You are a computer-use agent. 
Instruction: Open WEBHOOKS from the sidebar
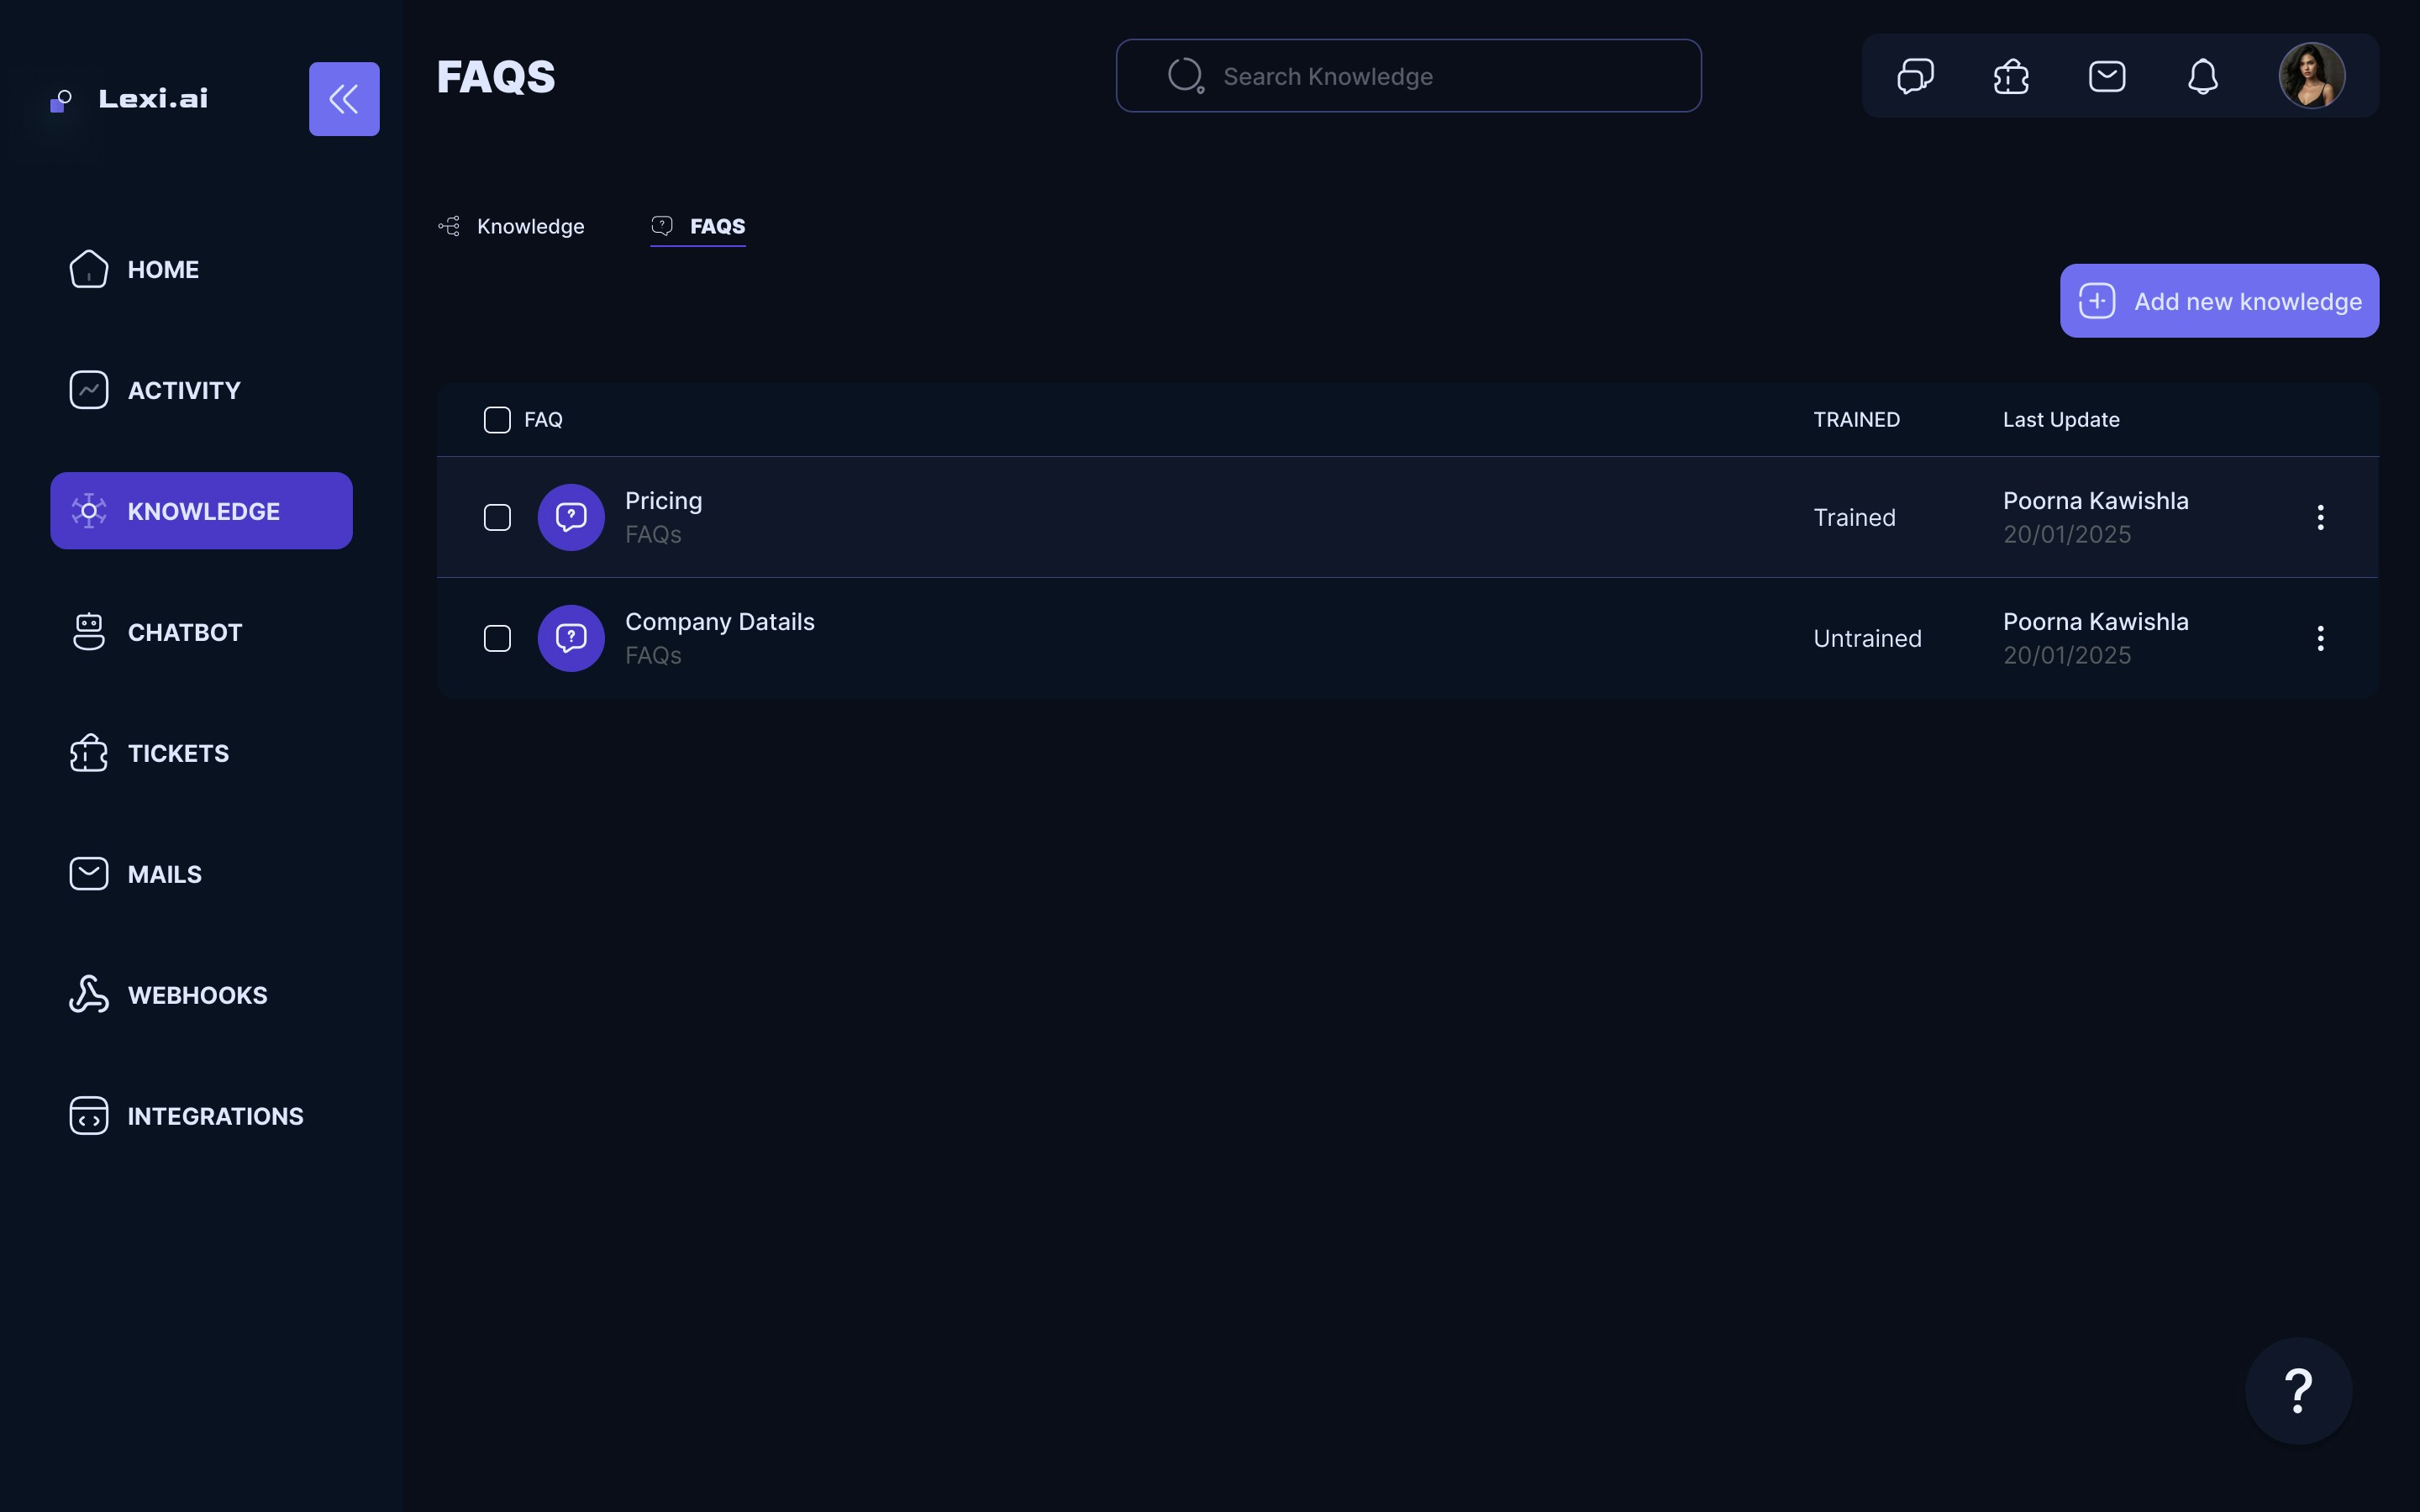[196, 995]
